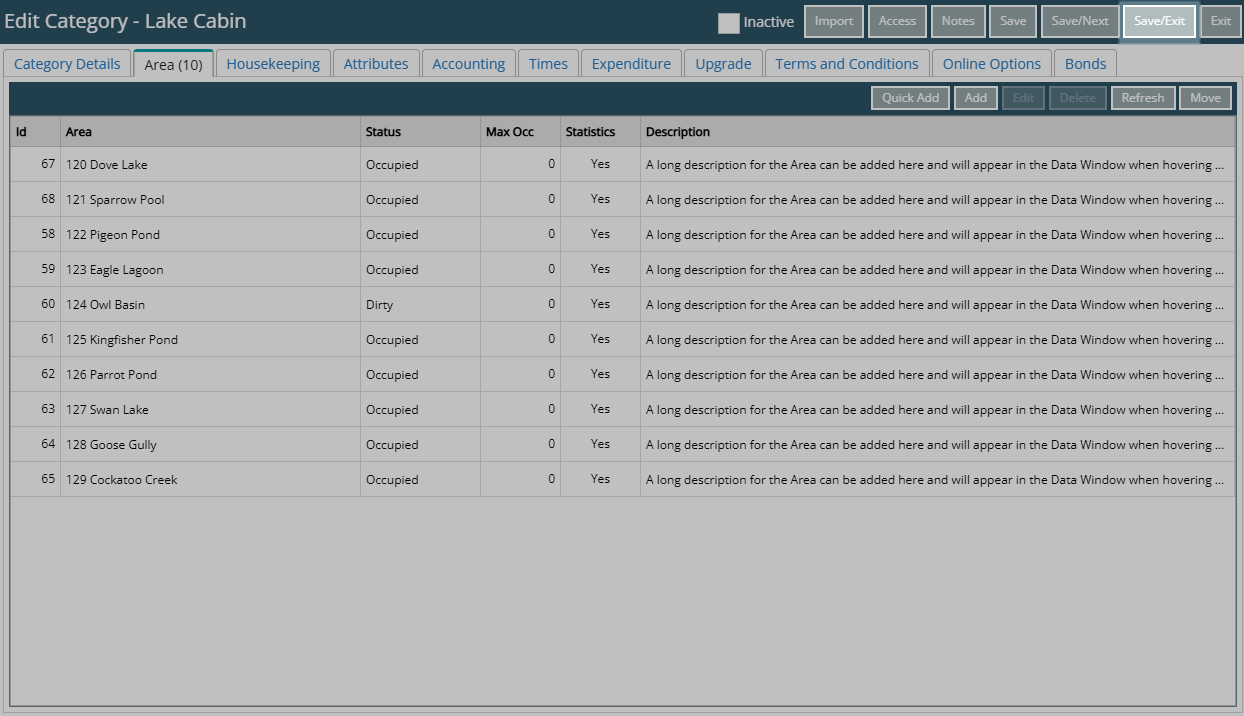Click the Import button
Viewport: 1244px width, 716px height.
point(834,21)
